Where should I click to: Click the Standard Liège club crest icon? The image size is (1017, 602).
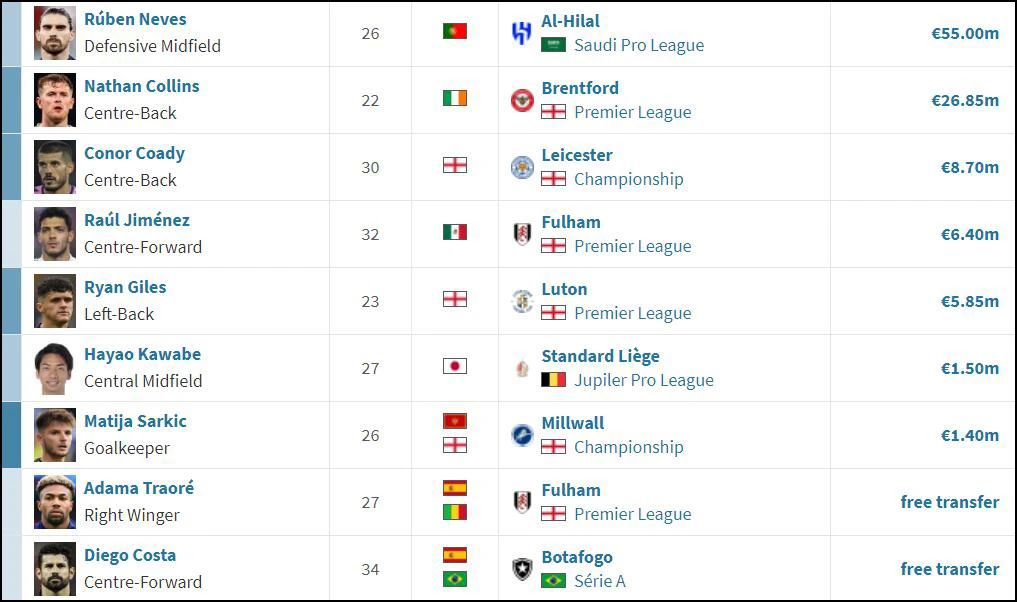522,368
